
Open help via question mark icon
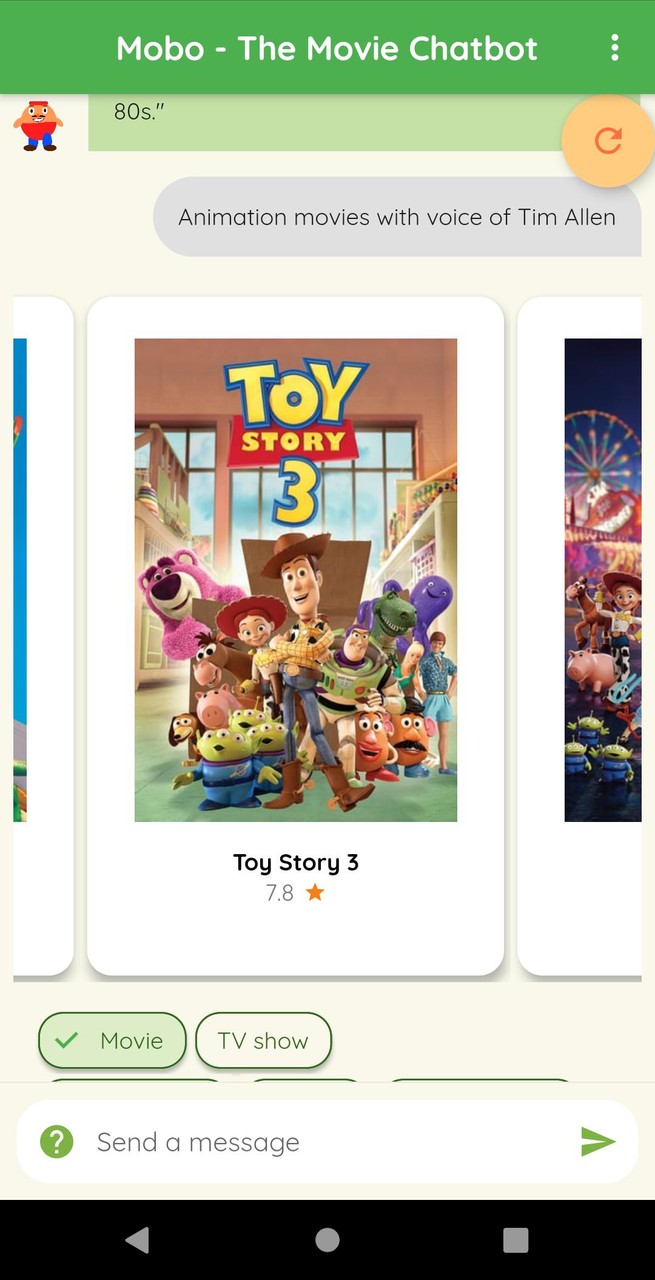(x=57, y=1141)
